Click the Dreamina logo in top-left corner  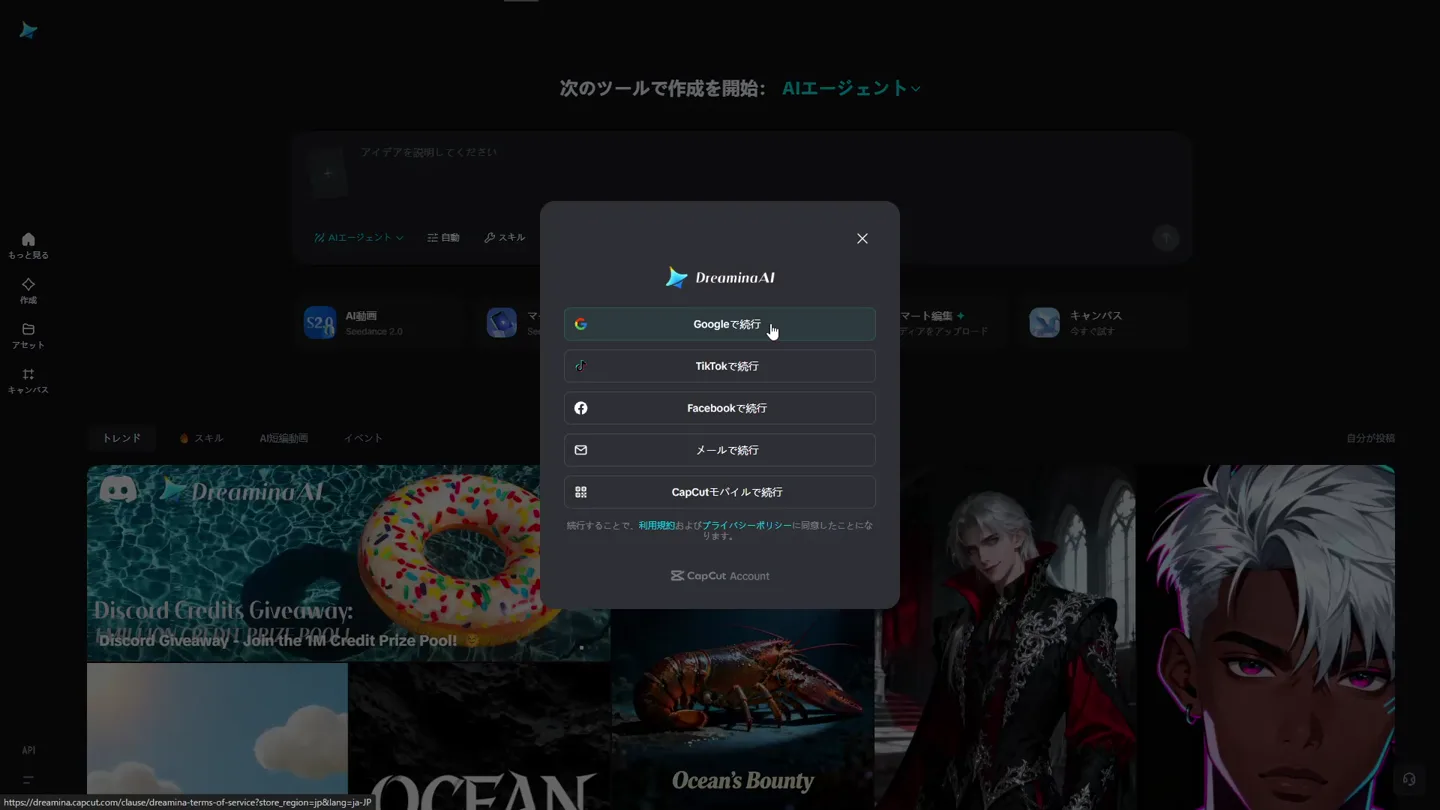coord(28,31)
